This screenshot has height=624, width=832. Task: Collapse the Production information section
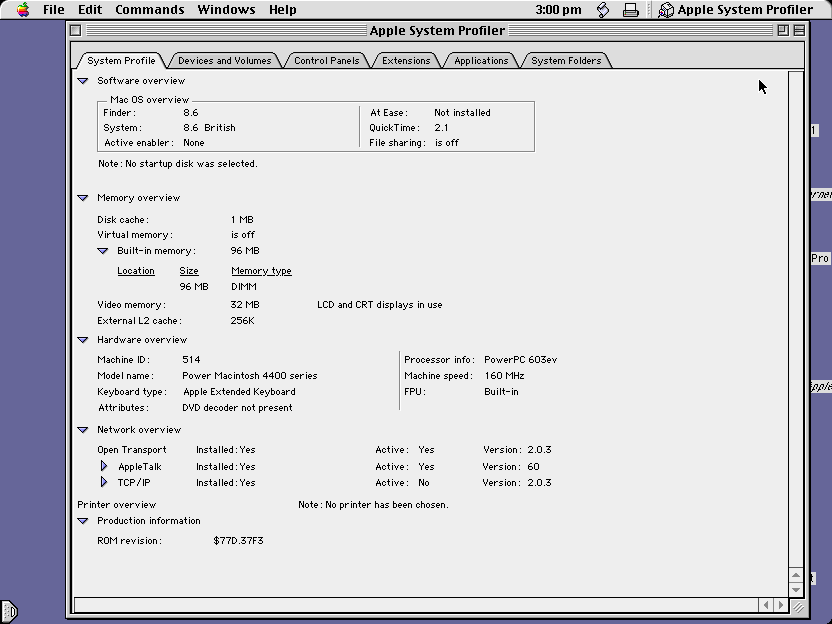[82, 521]
